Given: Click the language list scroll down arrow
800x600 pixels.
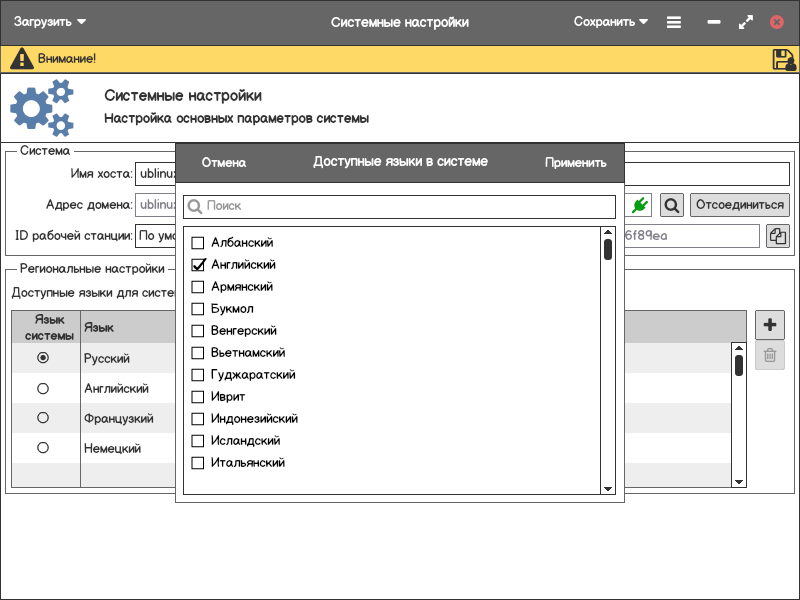Looking at the screenshot, I should tap(607, 488).
